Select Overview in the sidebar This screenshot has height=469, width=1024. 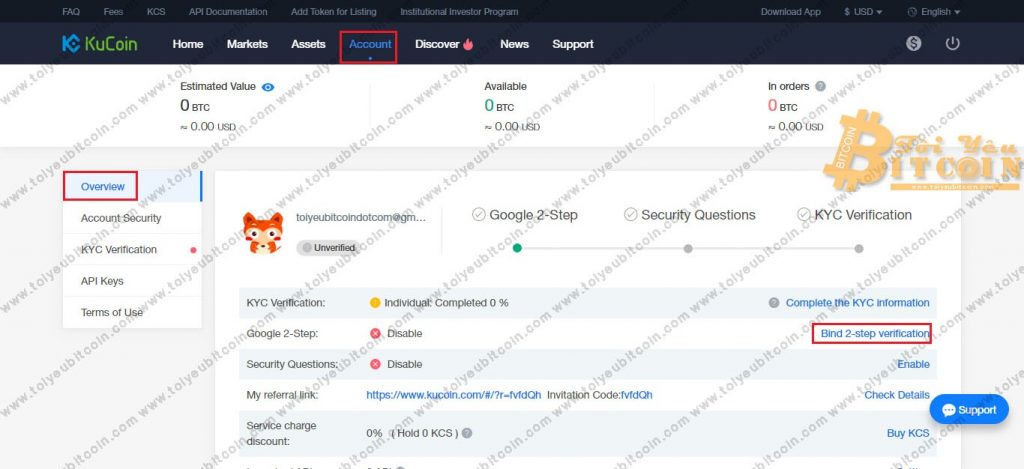pos(132,187)
